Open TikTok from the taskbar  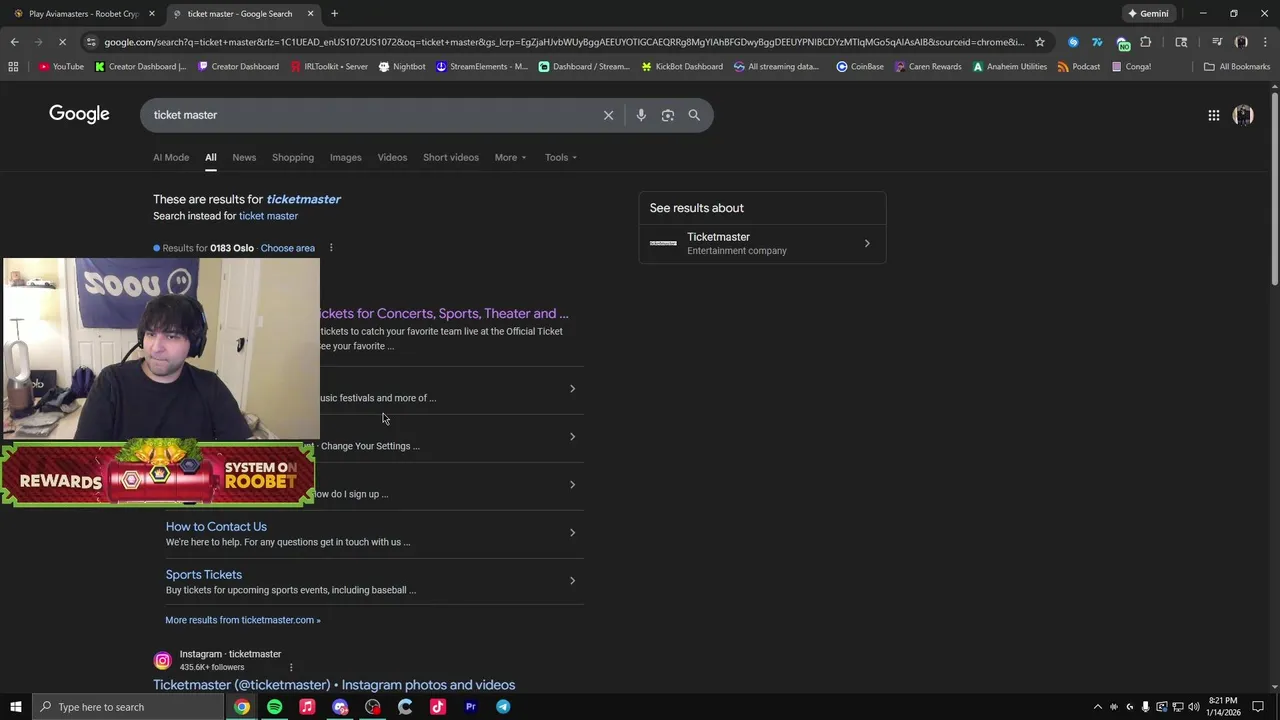(438, 707)
